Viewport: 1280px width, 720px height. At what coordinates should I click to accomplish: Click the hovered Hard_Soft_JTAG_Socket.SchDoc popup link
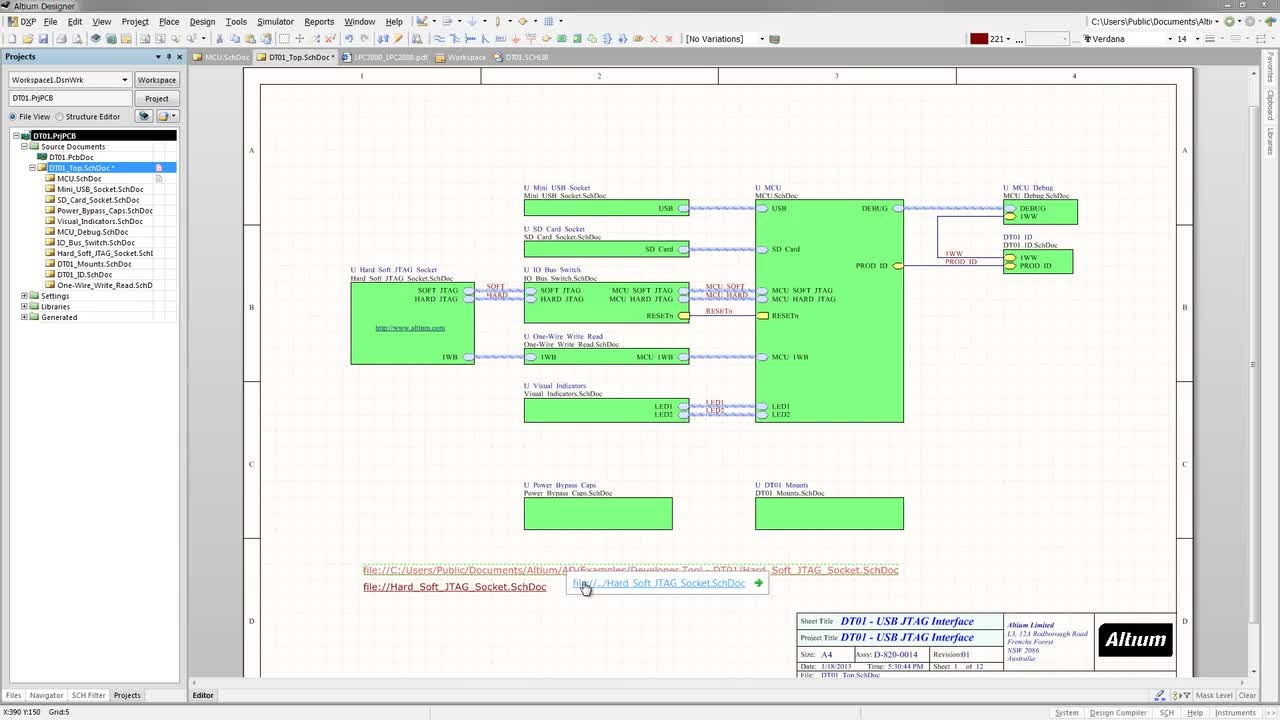(659, 583)
